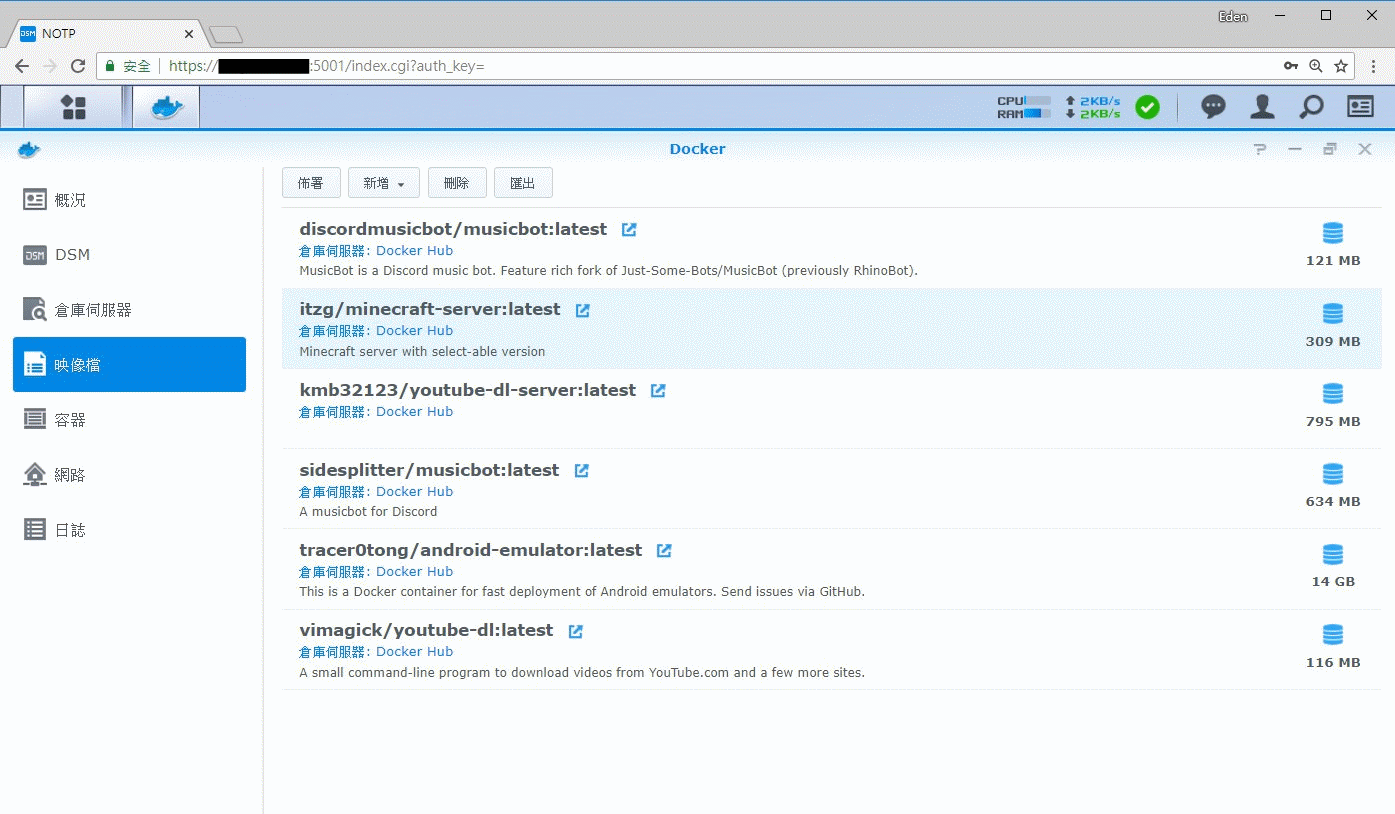Select the 映像檔 image section
The width and height of the screenshot is (1395, 814).
tap(129, 365)
